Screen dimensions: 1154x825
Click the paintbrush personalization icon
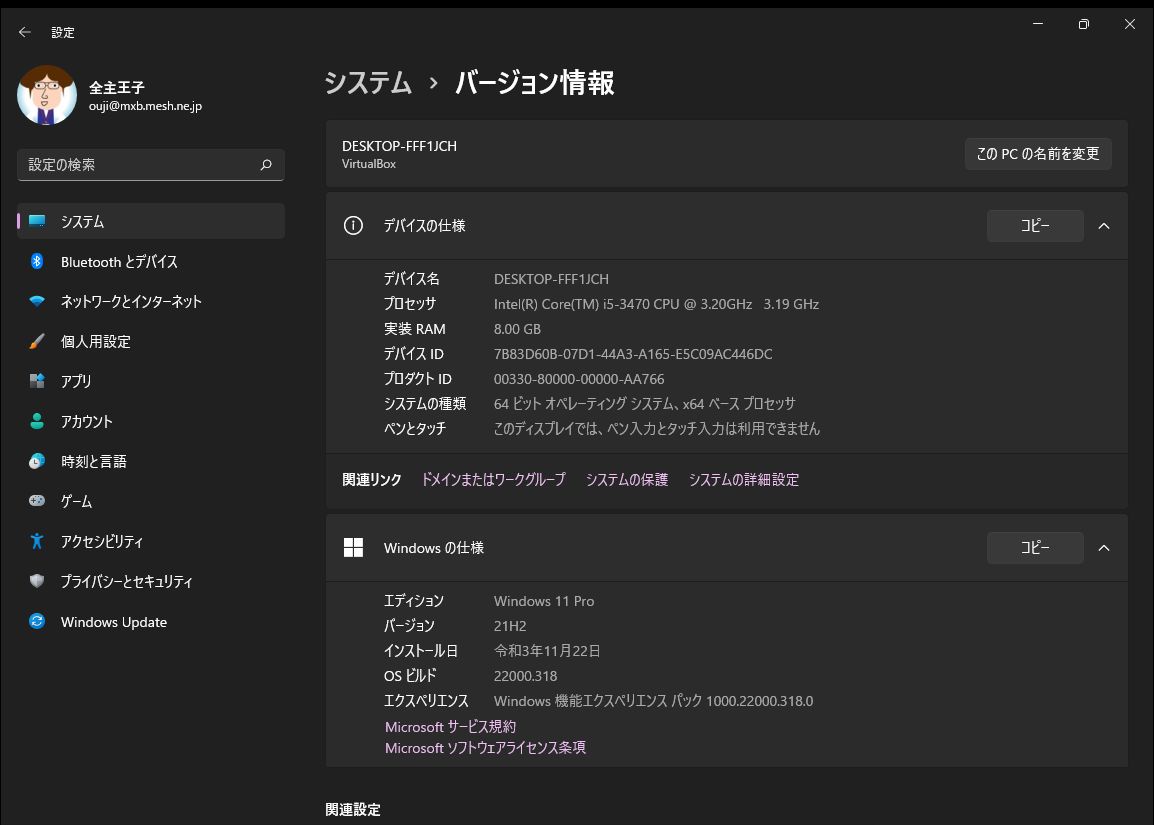(37, 341)
